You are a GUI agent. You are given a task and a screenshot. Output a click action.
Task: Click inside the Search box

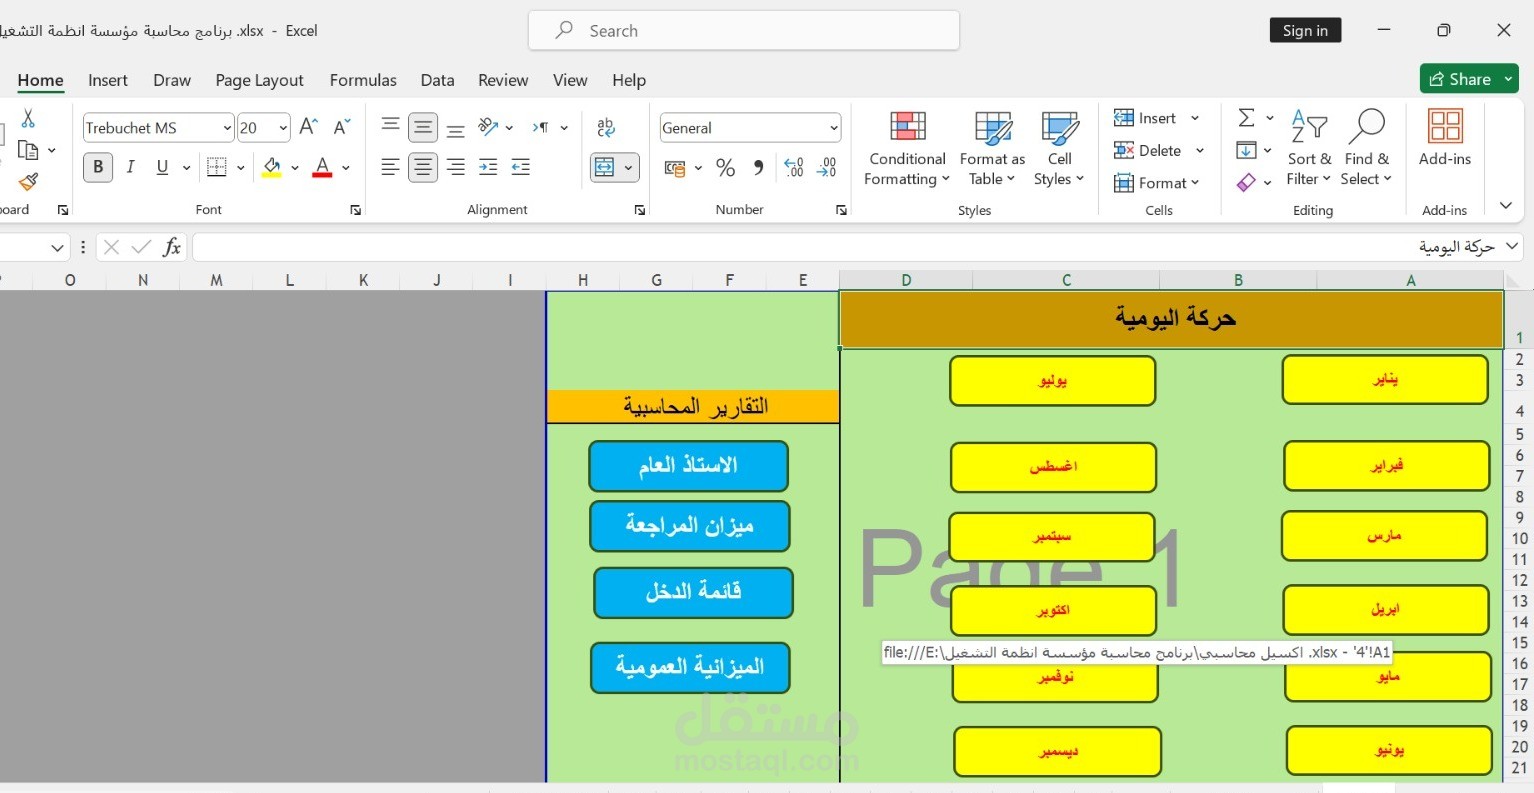[743, 30]
